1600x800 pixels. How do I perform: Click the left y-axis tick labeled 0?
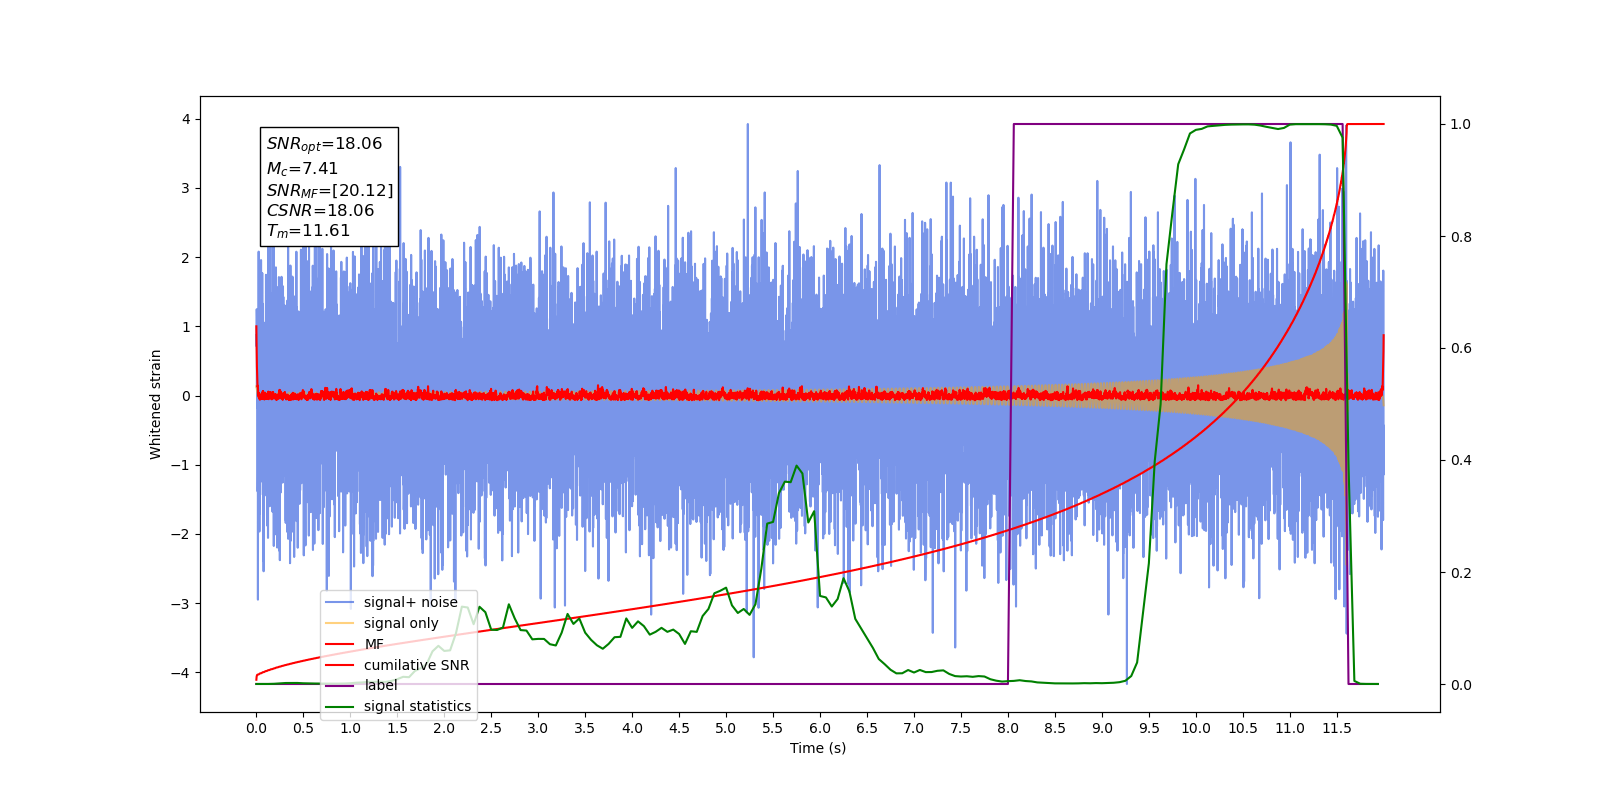185,396
